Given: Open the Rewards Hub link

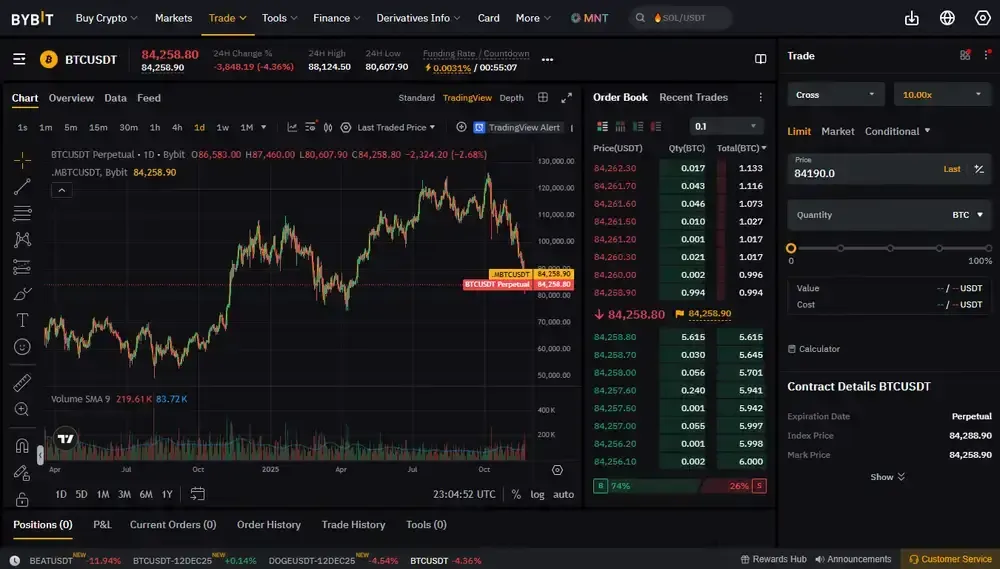Looking at the screenshot, I should 773,559.
